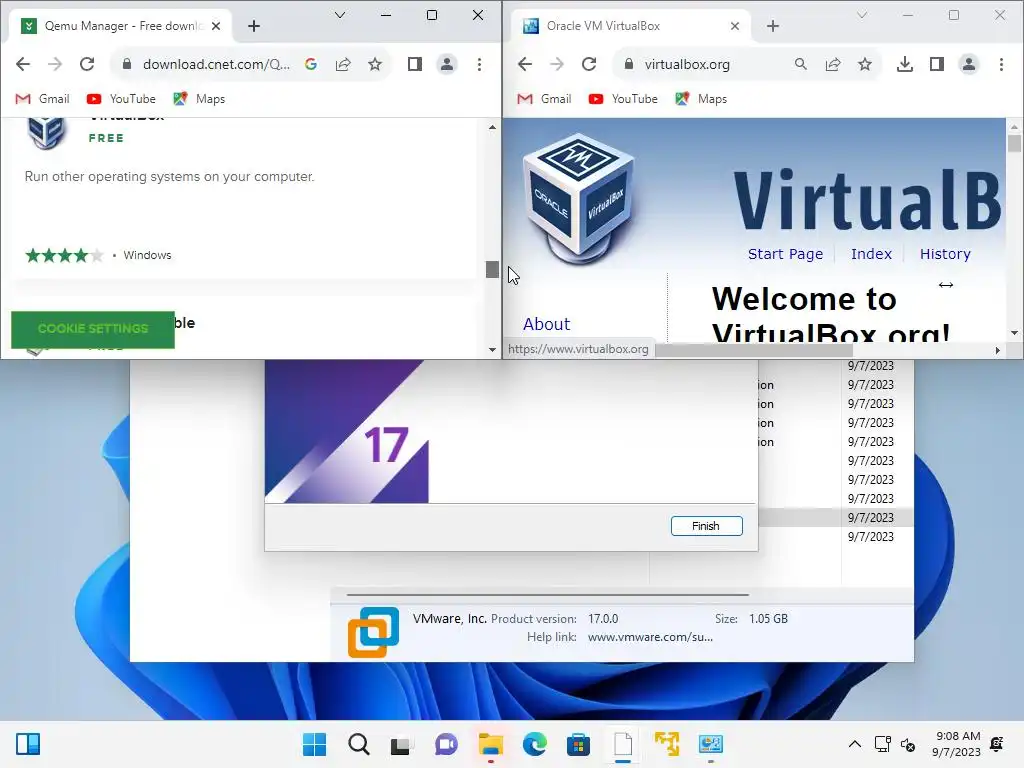Open the History link on virtualbox.org
The height and width of the screenshot is (768, 1024).
tap(945, 254)
